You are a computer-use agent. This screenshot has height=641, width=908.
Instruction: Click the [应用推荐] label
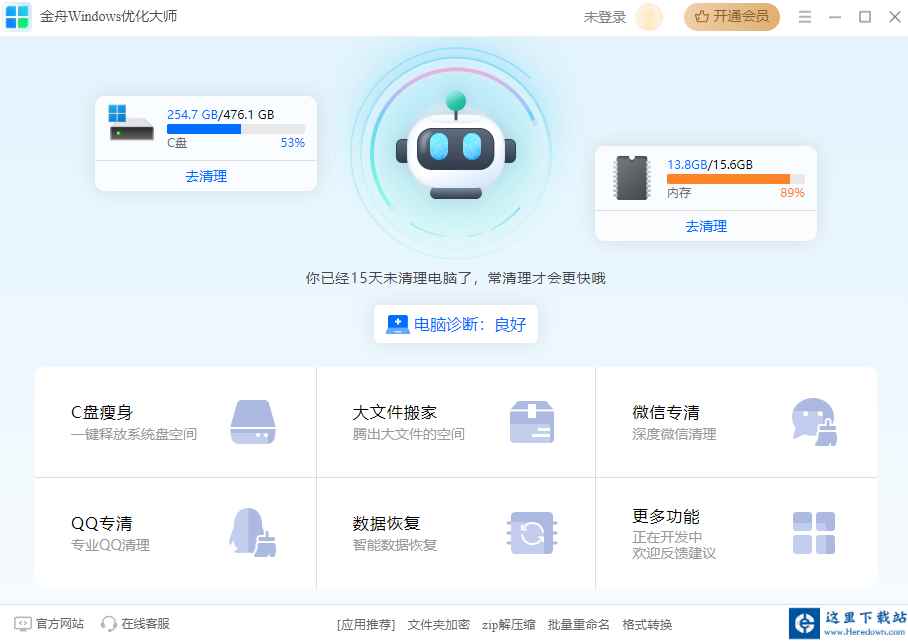pyautogui.click(x=366, y=625)
